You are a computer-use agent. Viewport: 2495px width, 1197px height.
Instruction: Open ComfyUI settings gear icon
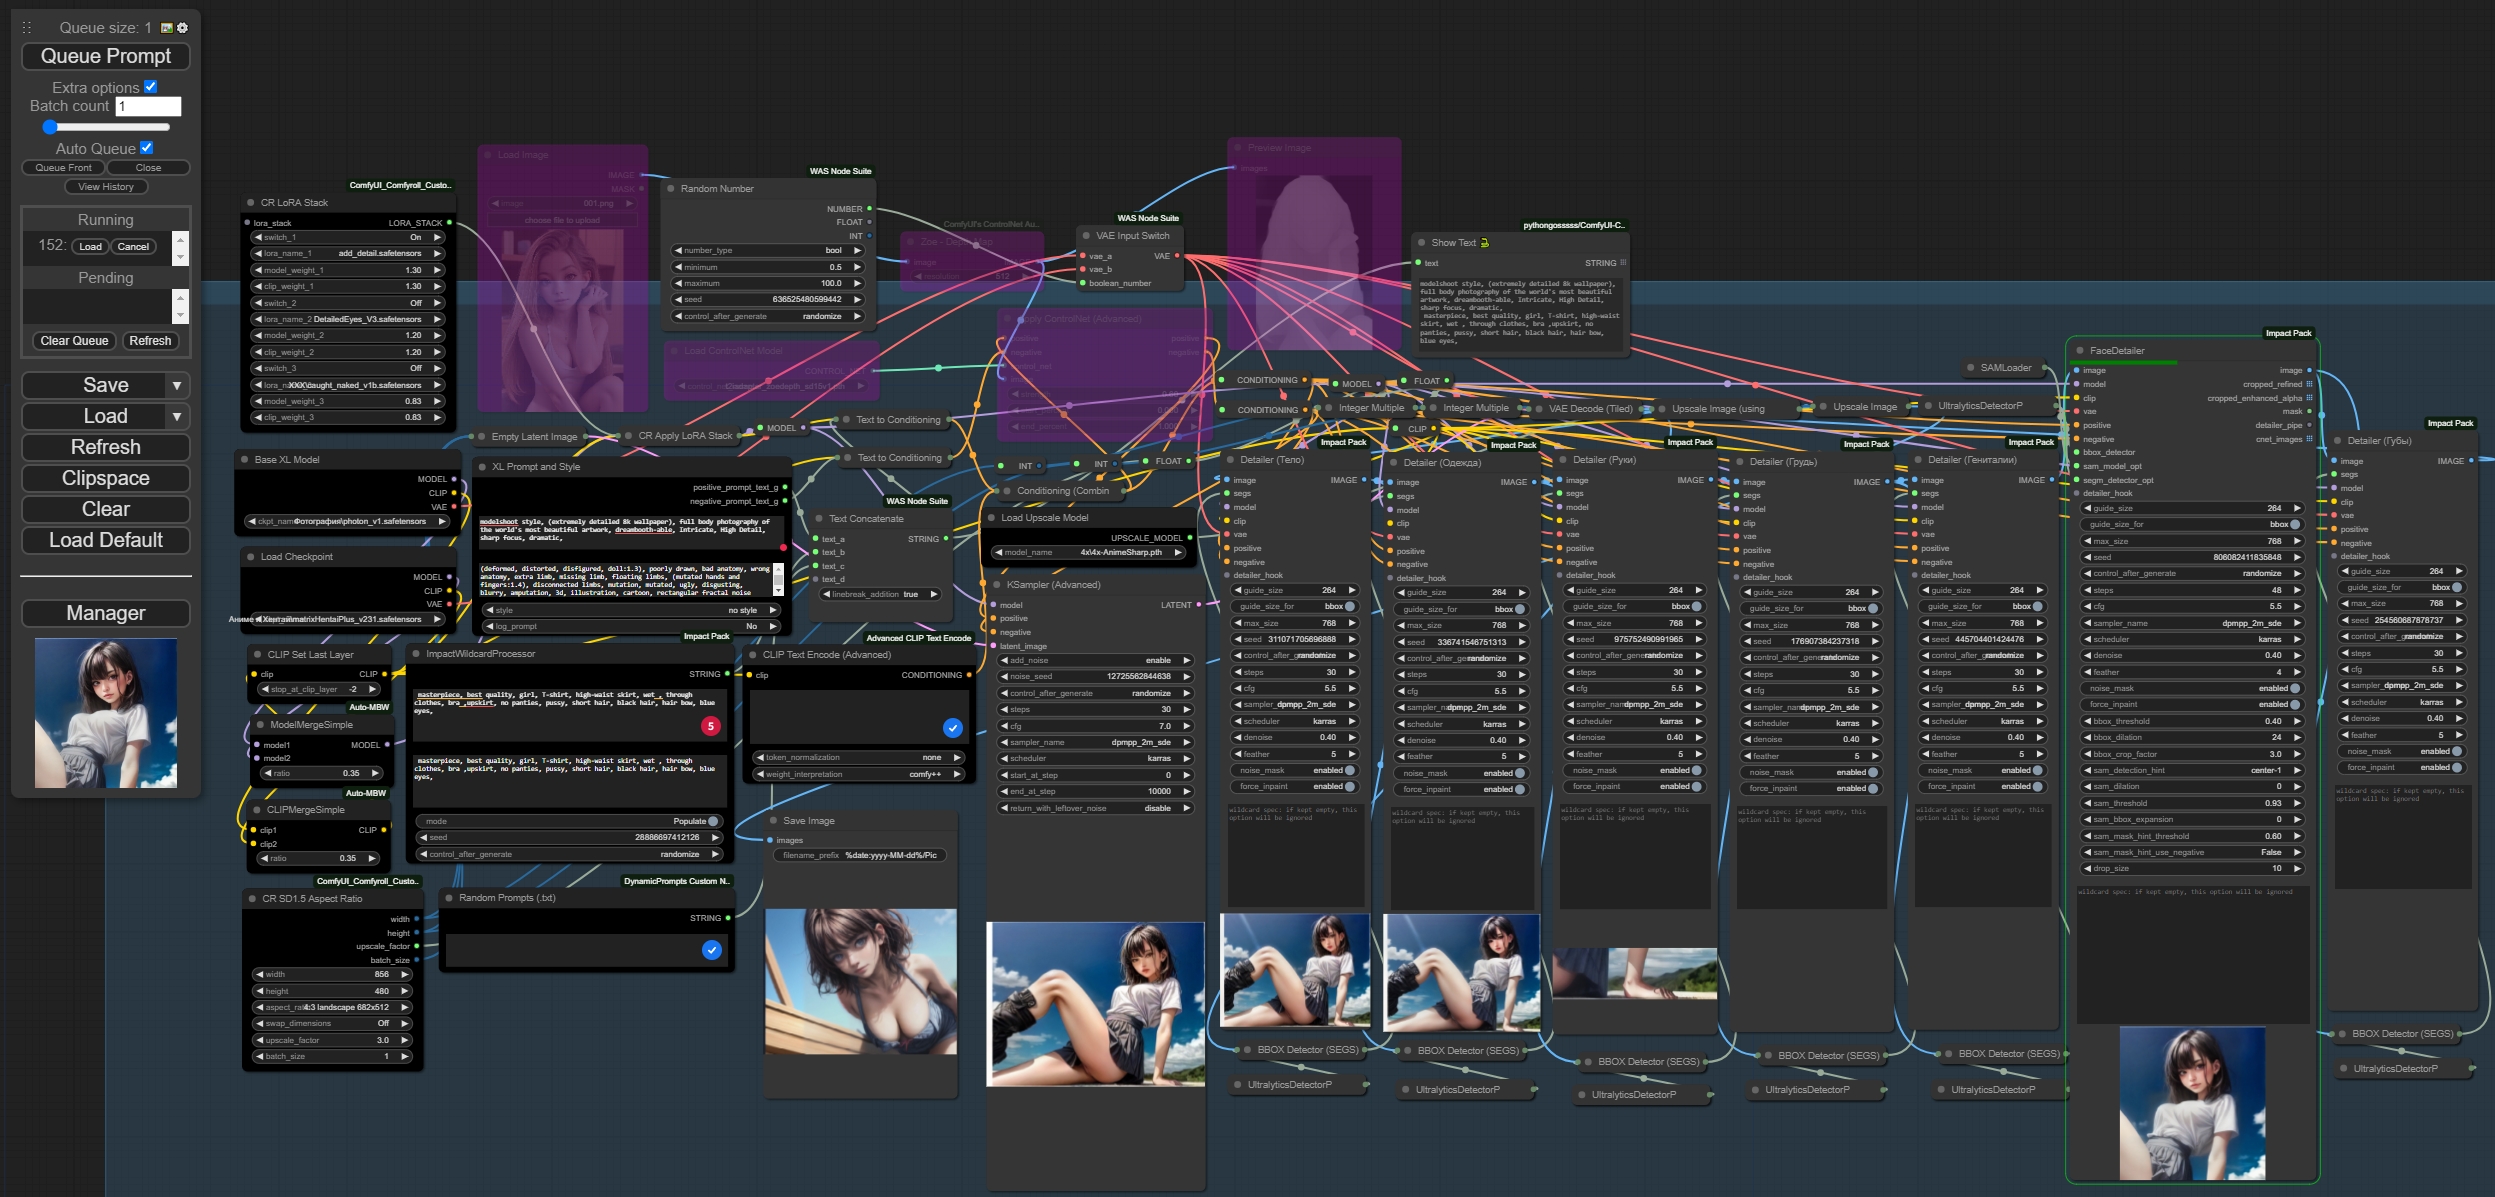pos(182,28)
